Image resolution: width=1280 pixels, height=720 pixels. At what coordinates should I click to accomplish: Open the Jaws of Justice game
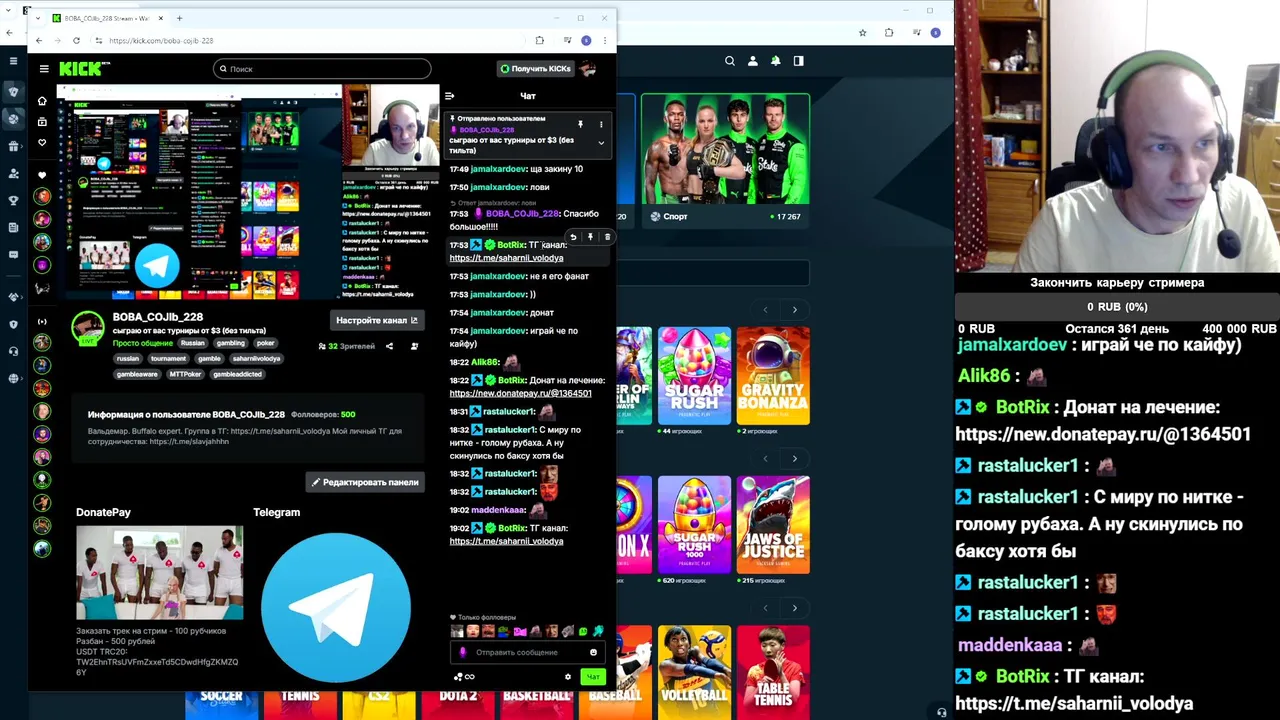773,525
